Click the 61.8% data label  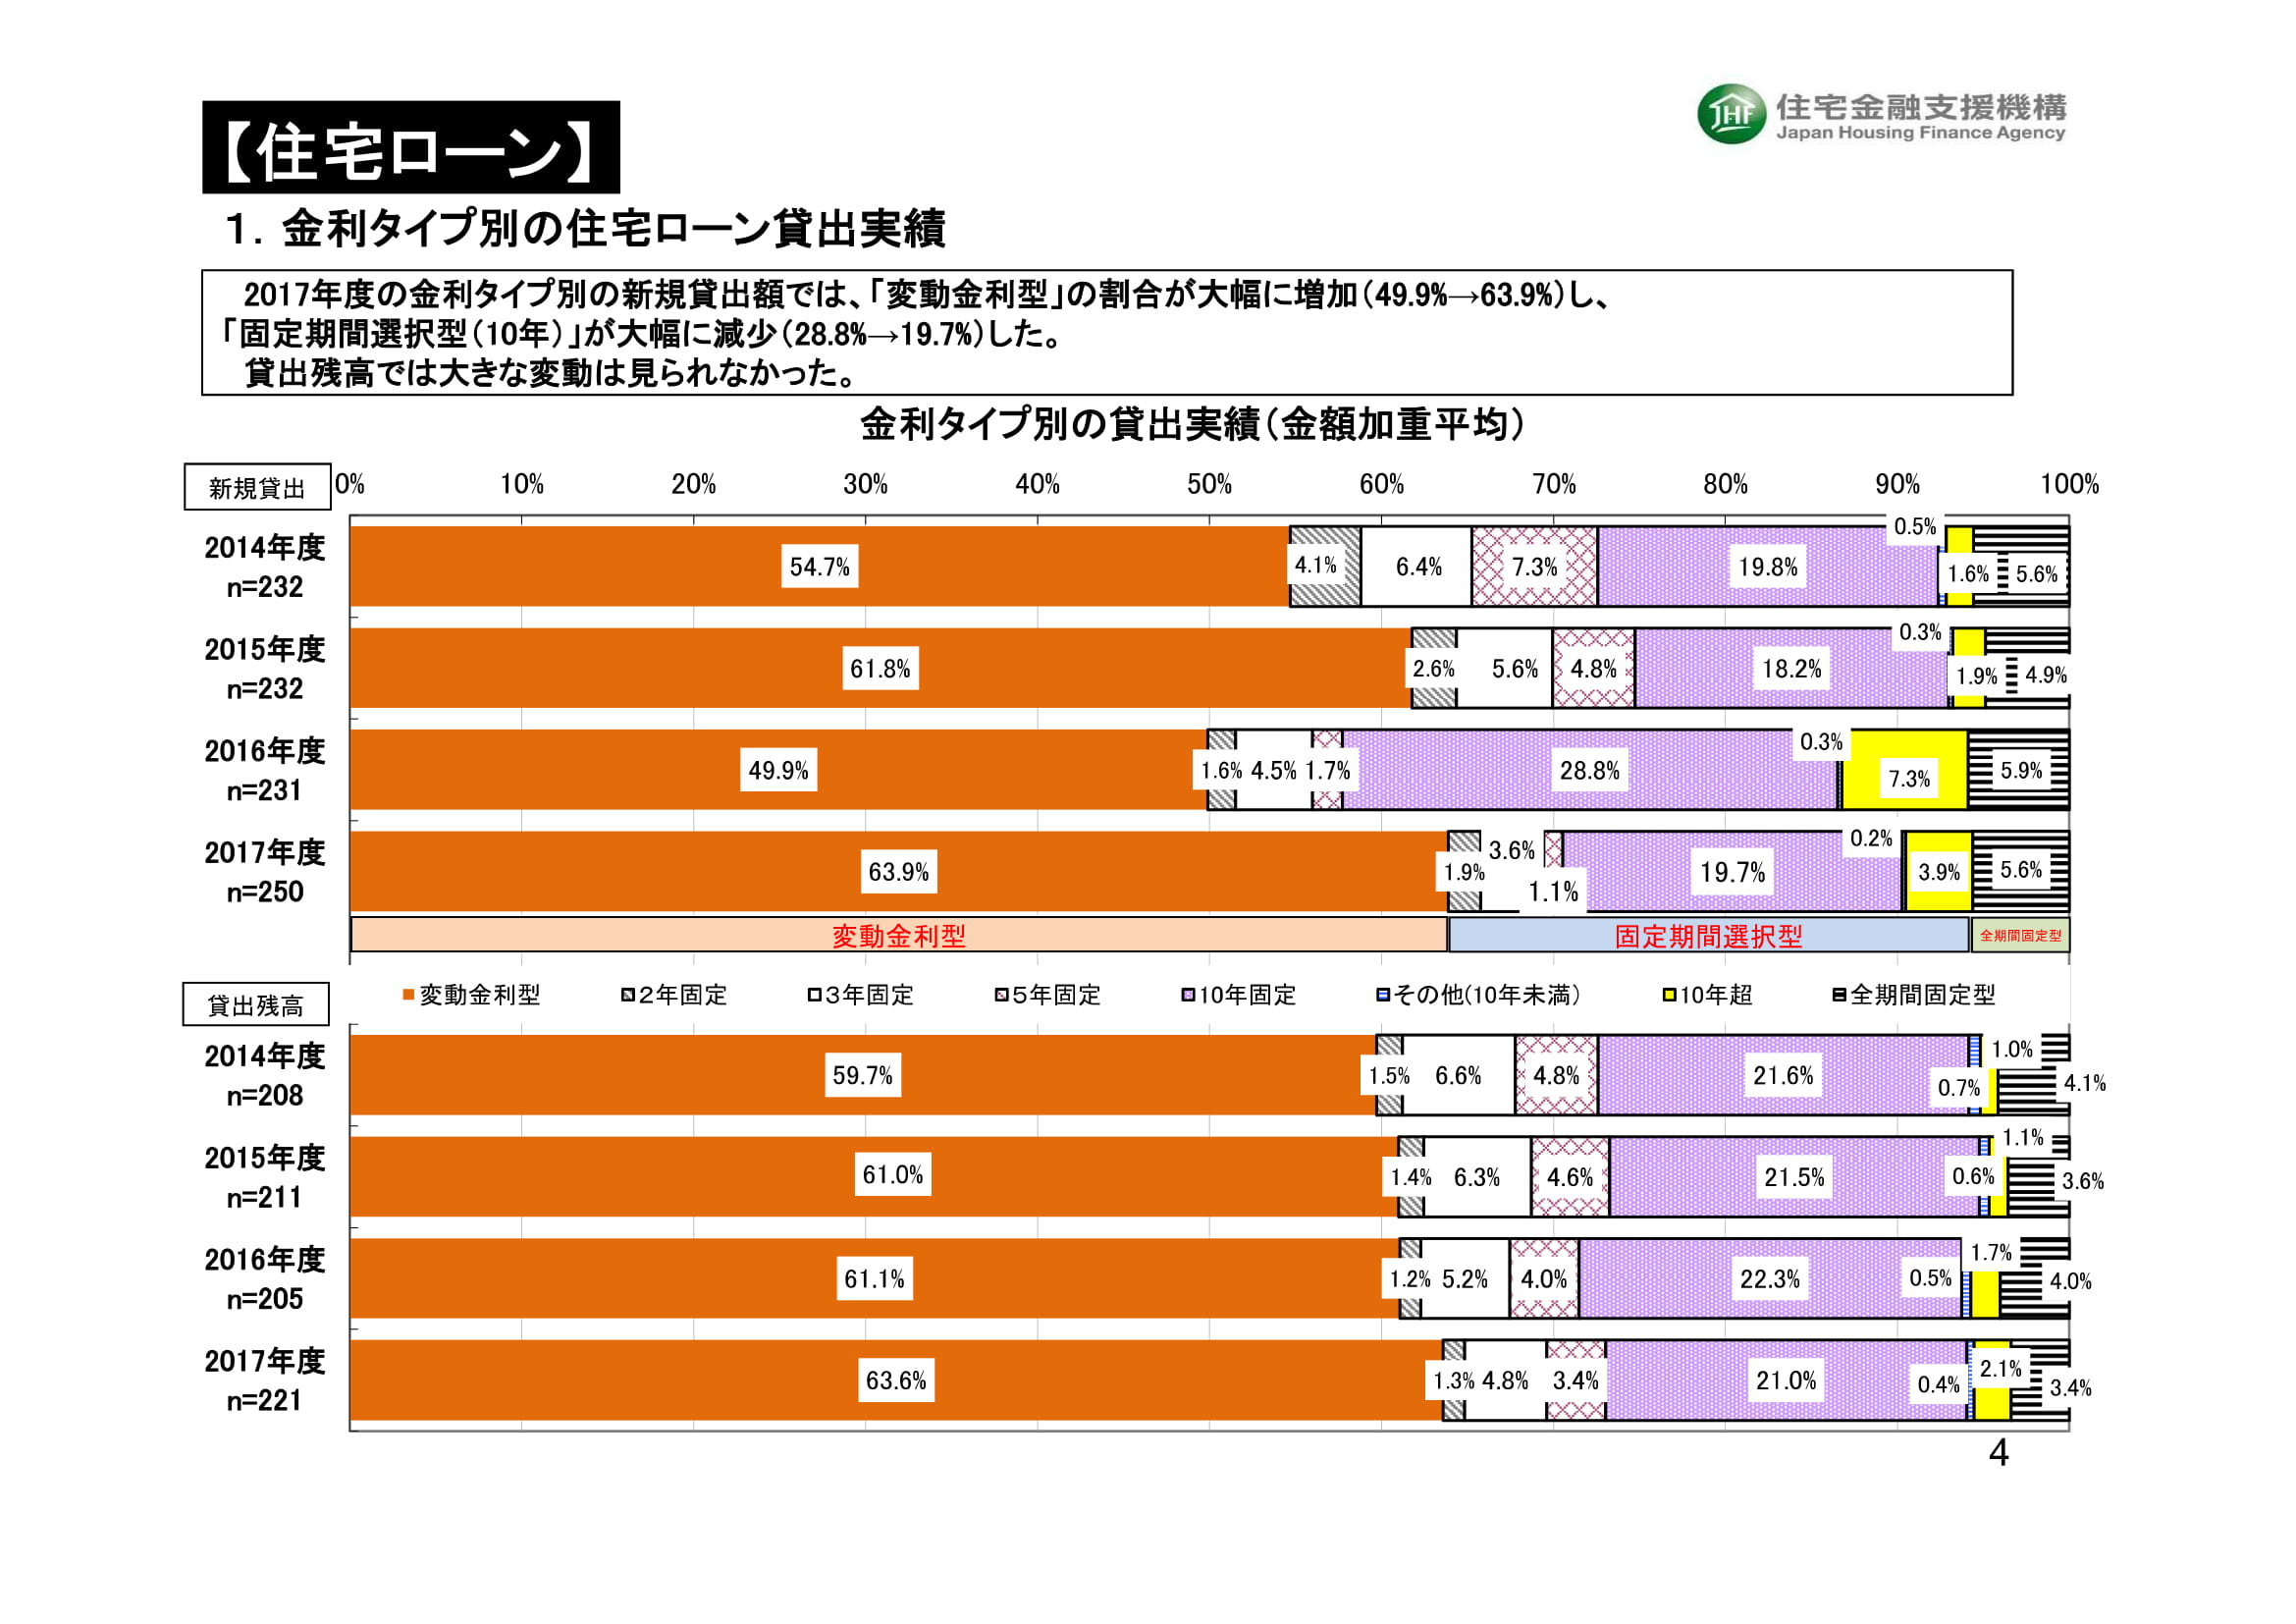(880, 669)
